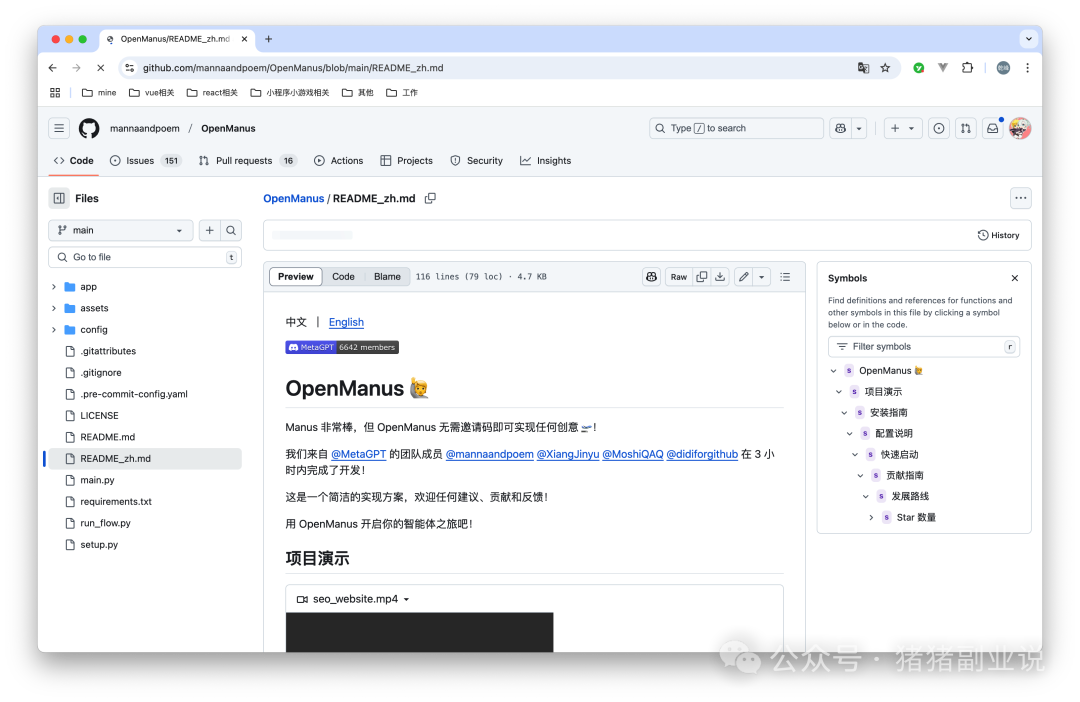This screenshot has height=702, width=1080.
Task: Open the create new plus menu
Action: point(902,128)
